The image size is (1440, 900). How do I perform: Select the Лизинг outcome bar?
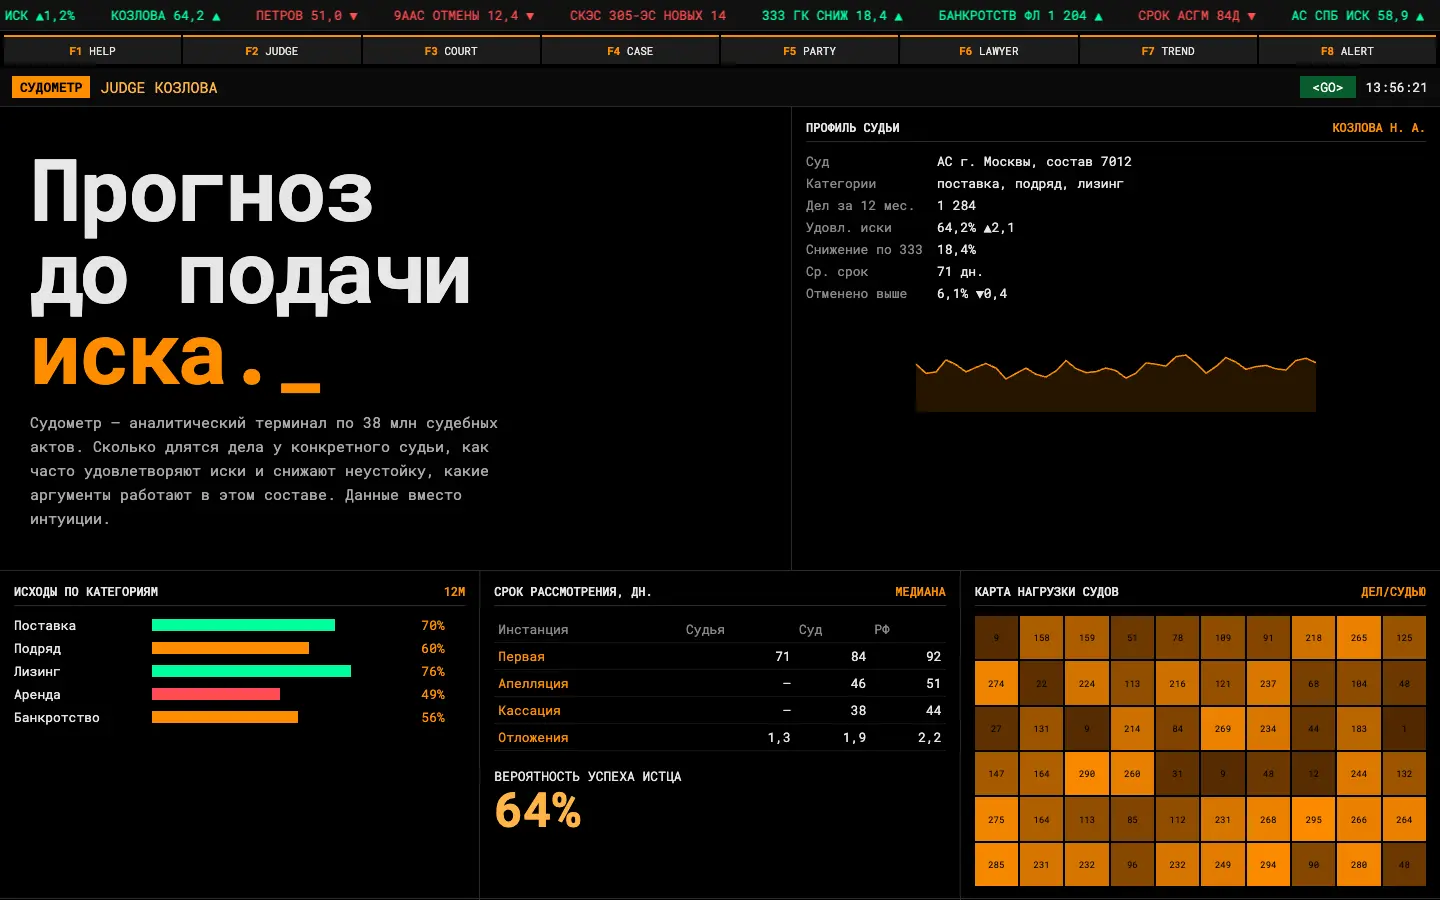click(251, 671)
